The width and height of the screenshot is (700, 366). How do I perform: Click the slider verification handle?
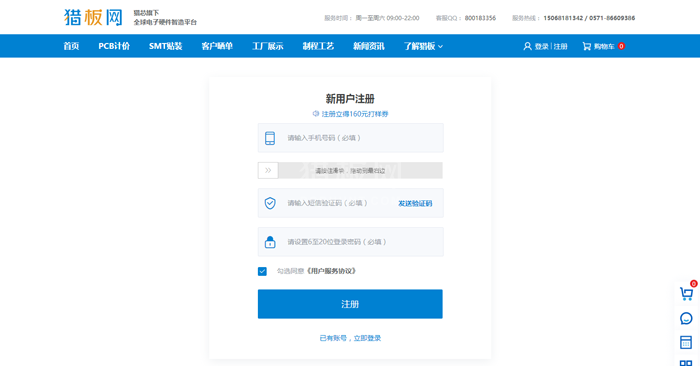[268, 170]
